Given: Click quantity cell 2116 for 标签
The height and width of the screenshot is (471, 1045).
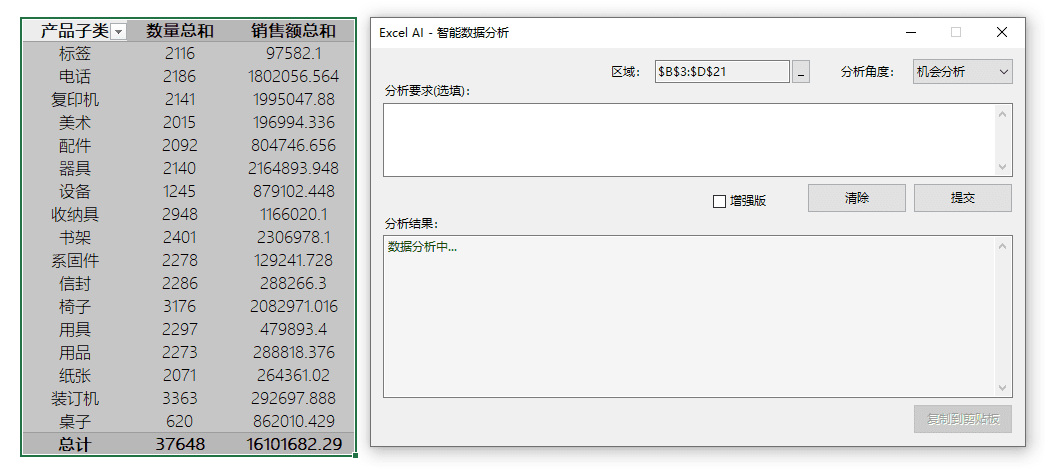Looking at the screenshot, I should [x=180, y=53].
